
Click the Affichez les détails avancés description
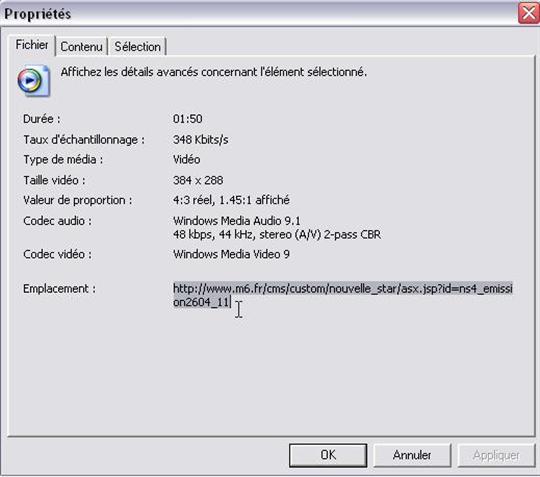[214, 72]
